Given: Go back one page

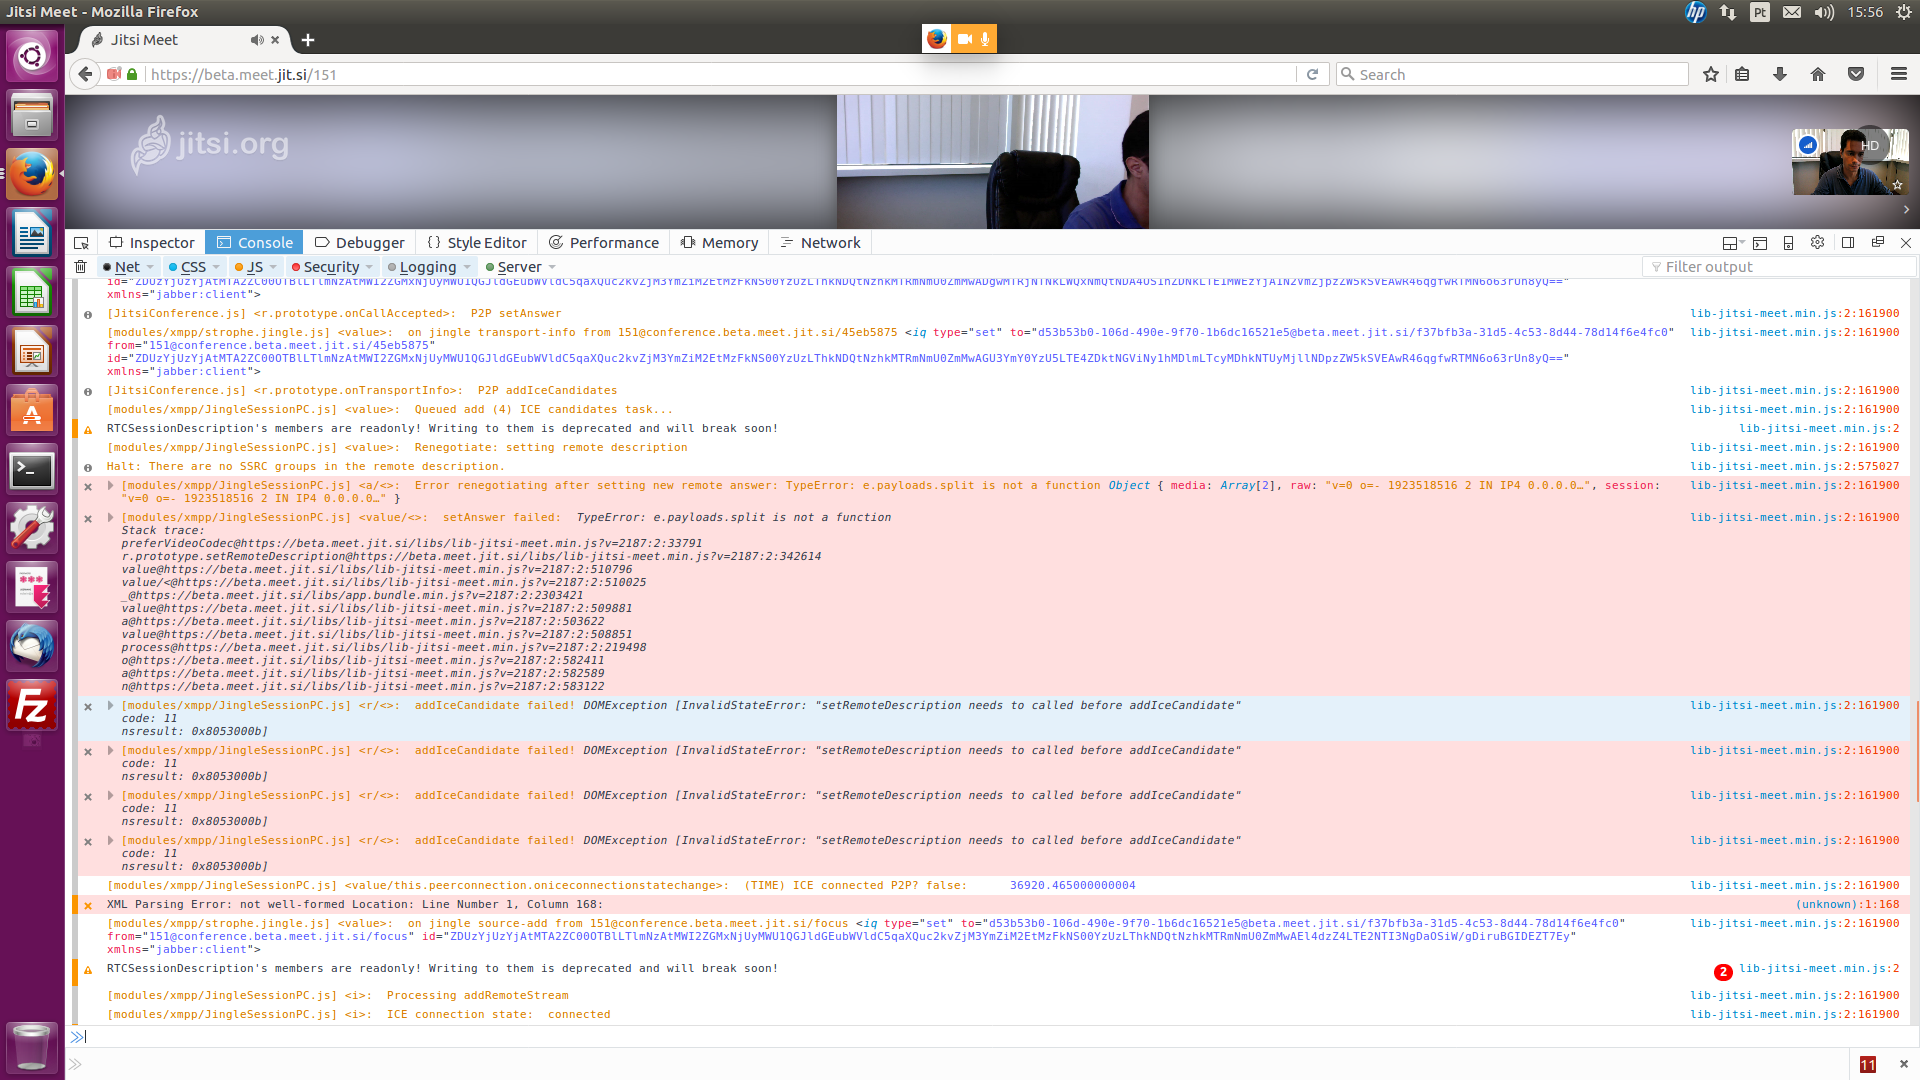Looking at the screenshot, I should click(85, 74).
